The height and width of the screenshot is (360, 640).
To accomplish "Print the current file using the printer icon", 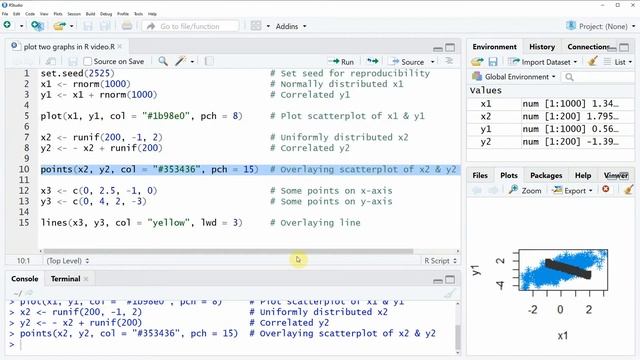I will [x=127, y=26].
